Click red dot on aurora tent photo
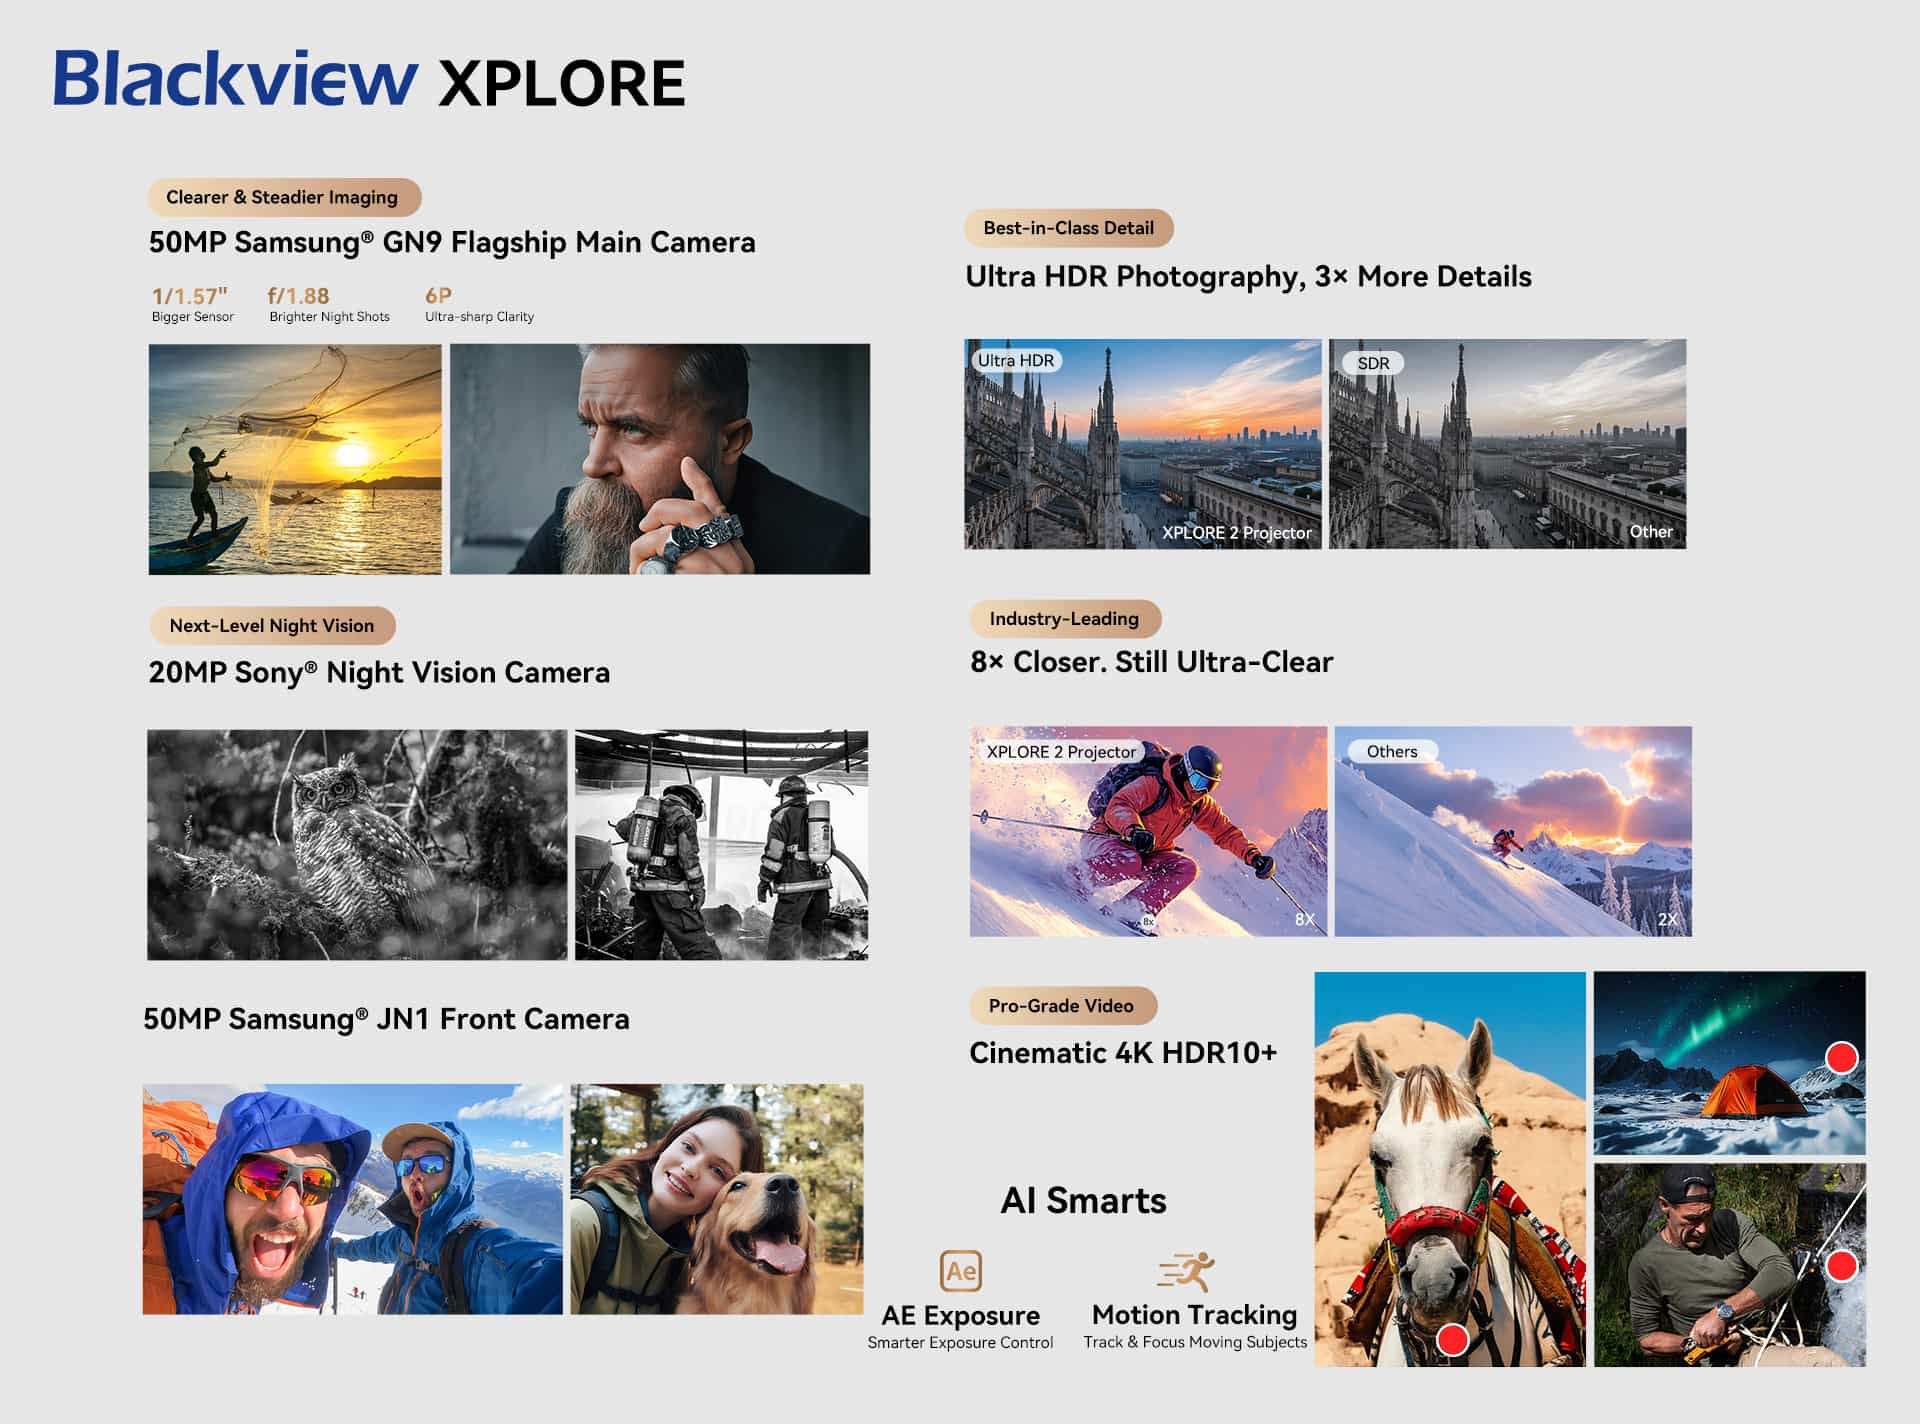The height and width of the screenshot is (1424, 1920). click(1841, 1057)
